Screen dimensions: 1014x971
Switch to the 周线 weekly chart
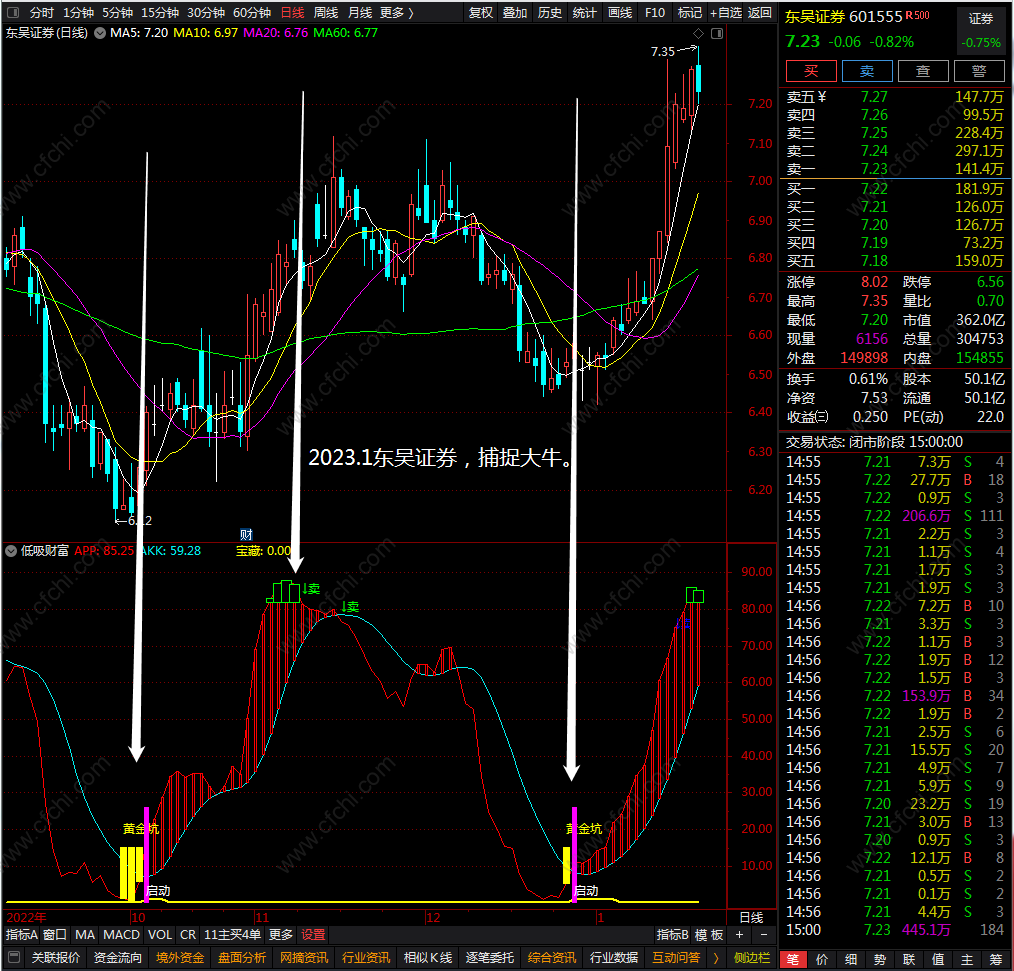point(326,12)
